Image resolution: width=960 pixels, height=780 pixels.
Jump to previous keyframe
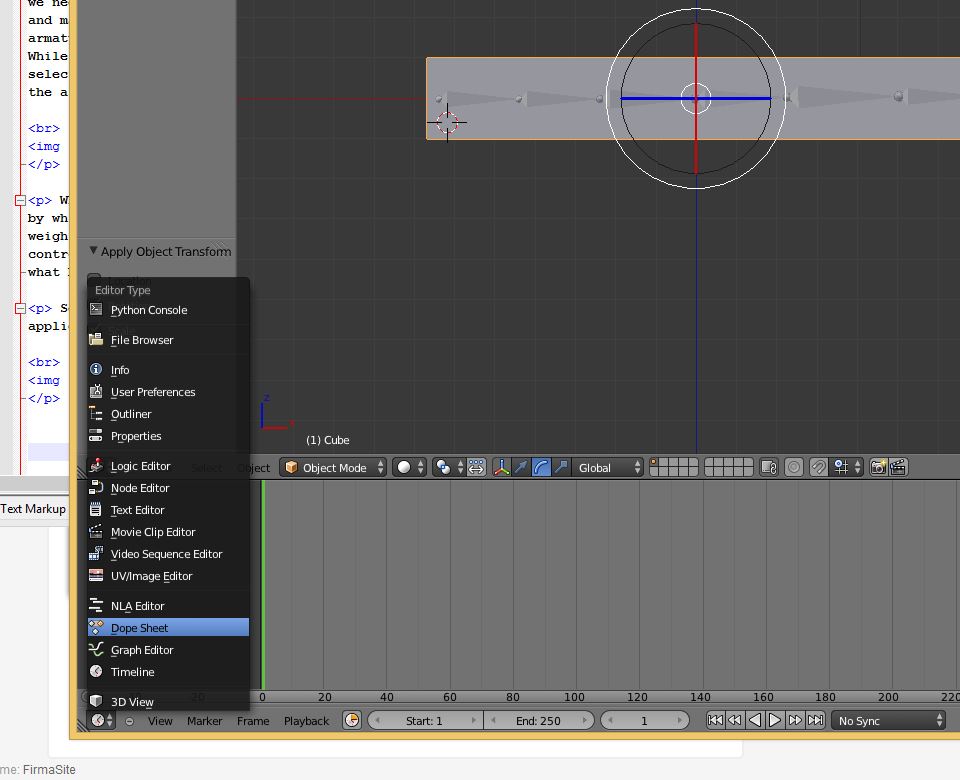[735, 720]
